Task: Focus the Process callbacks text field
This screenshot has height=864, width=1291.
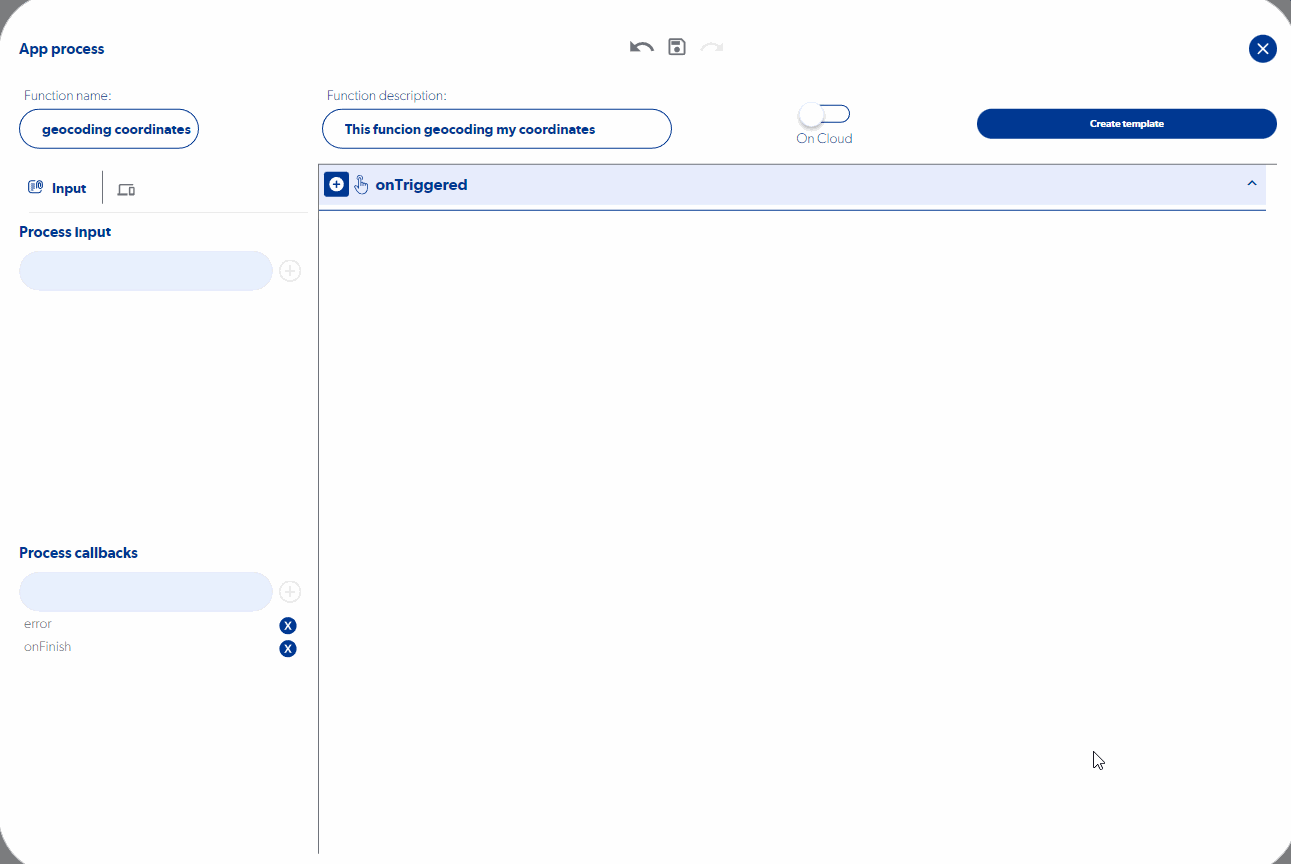Action: (146, 592)
